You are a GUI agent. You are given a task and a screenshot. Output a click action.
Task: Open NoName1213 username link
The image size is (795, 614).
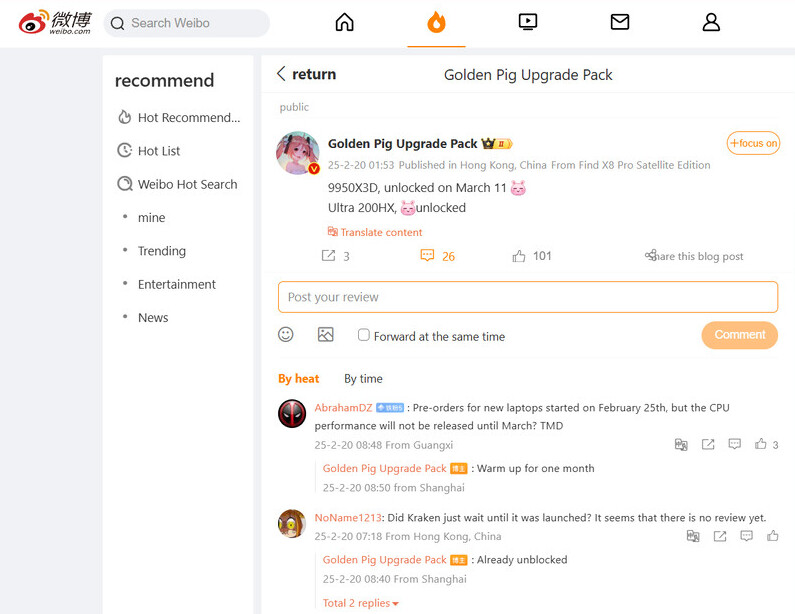point(348,518)
